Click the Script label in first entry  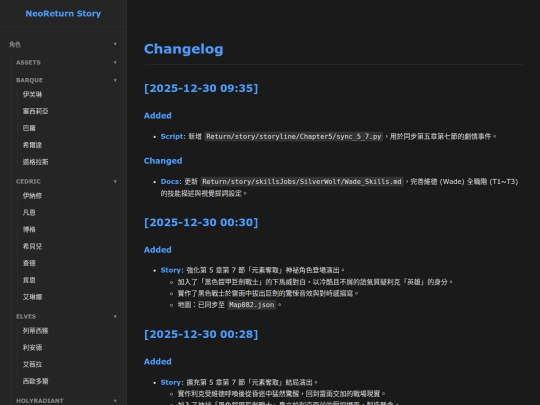point(172,136)
